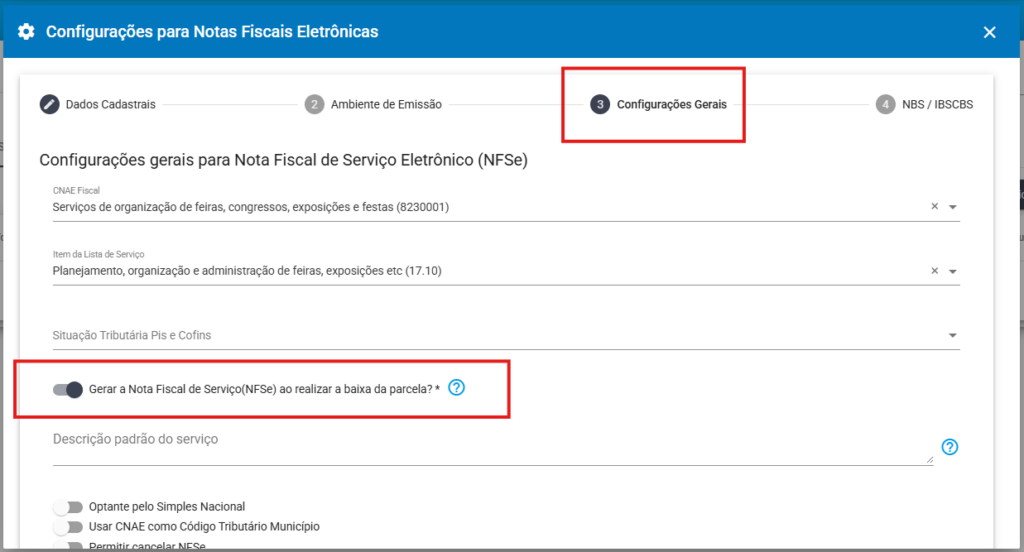Screen dimensions: 1024x552
Task: Close the Configurações para Notas Fiscais dialog
Action: [989, 32]
